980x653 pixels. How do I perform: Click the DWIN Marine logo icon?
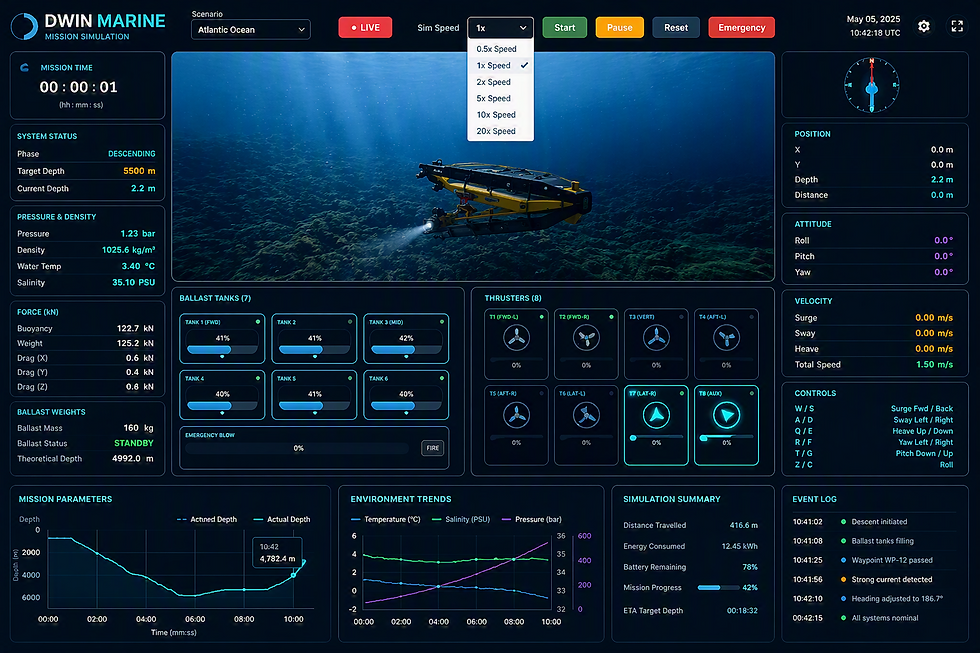point(25,27)
